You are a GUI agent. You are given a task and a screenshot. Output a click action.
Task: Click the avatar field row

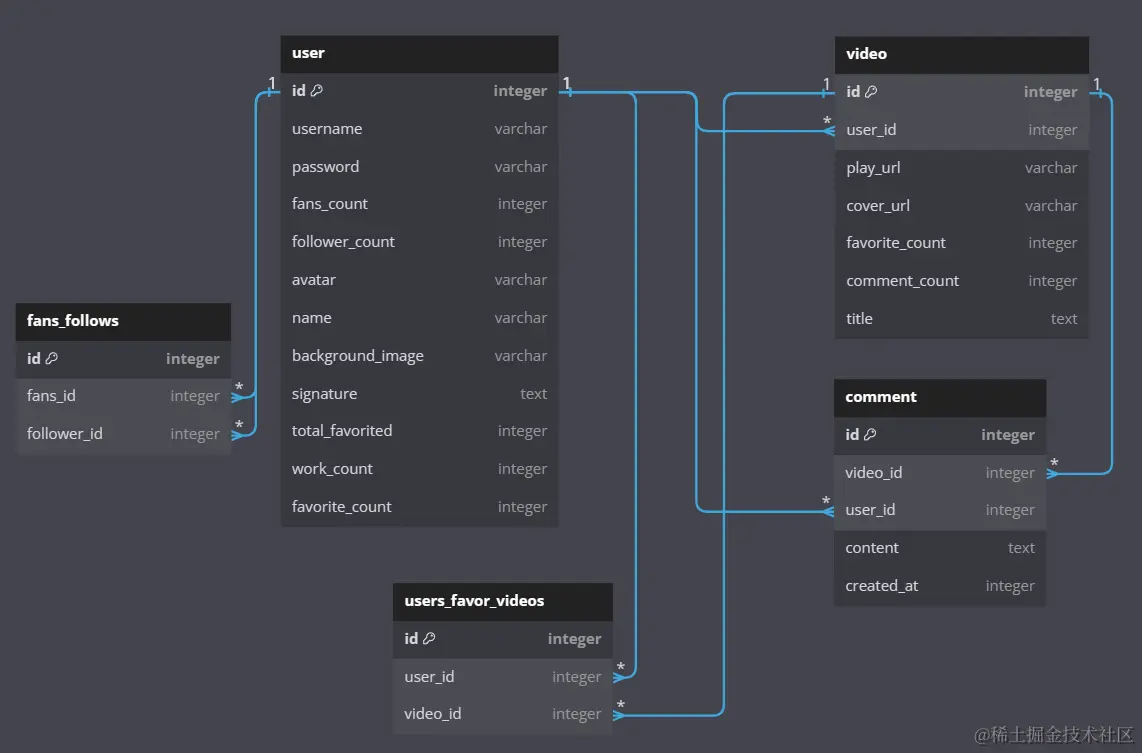click(x=420, y=280)
